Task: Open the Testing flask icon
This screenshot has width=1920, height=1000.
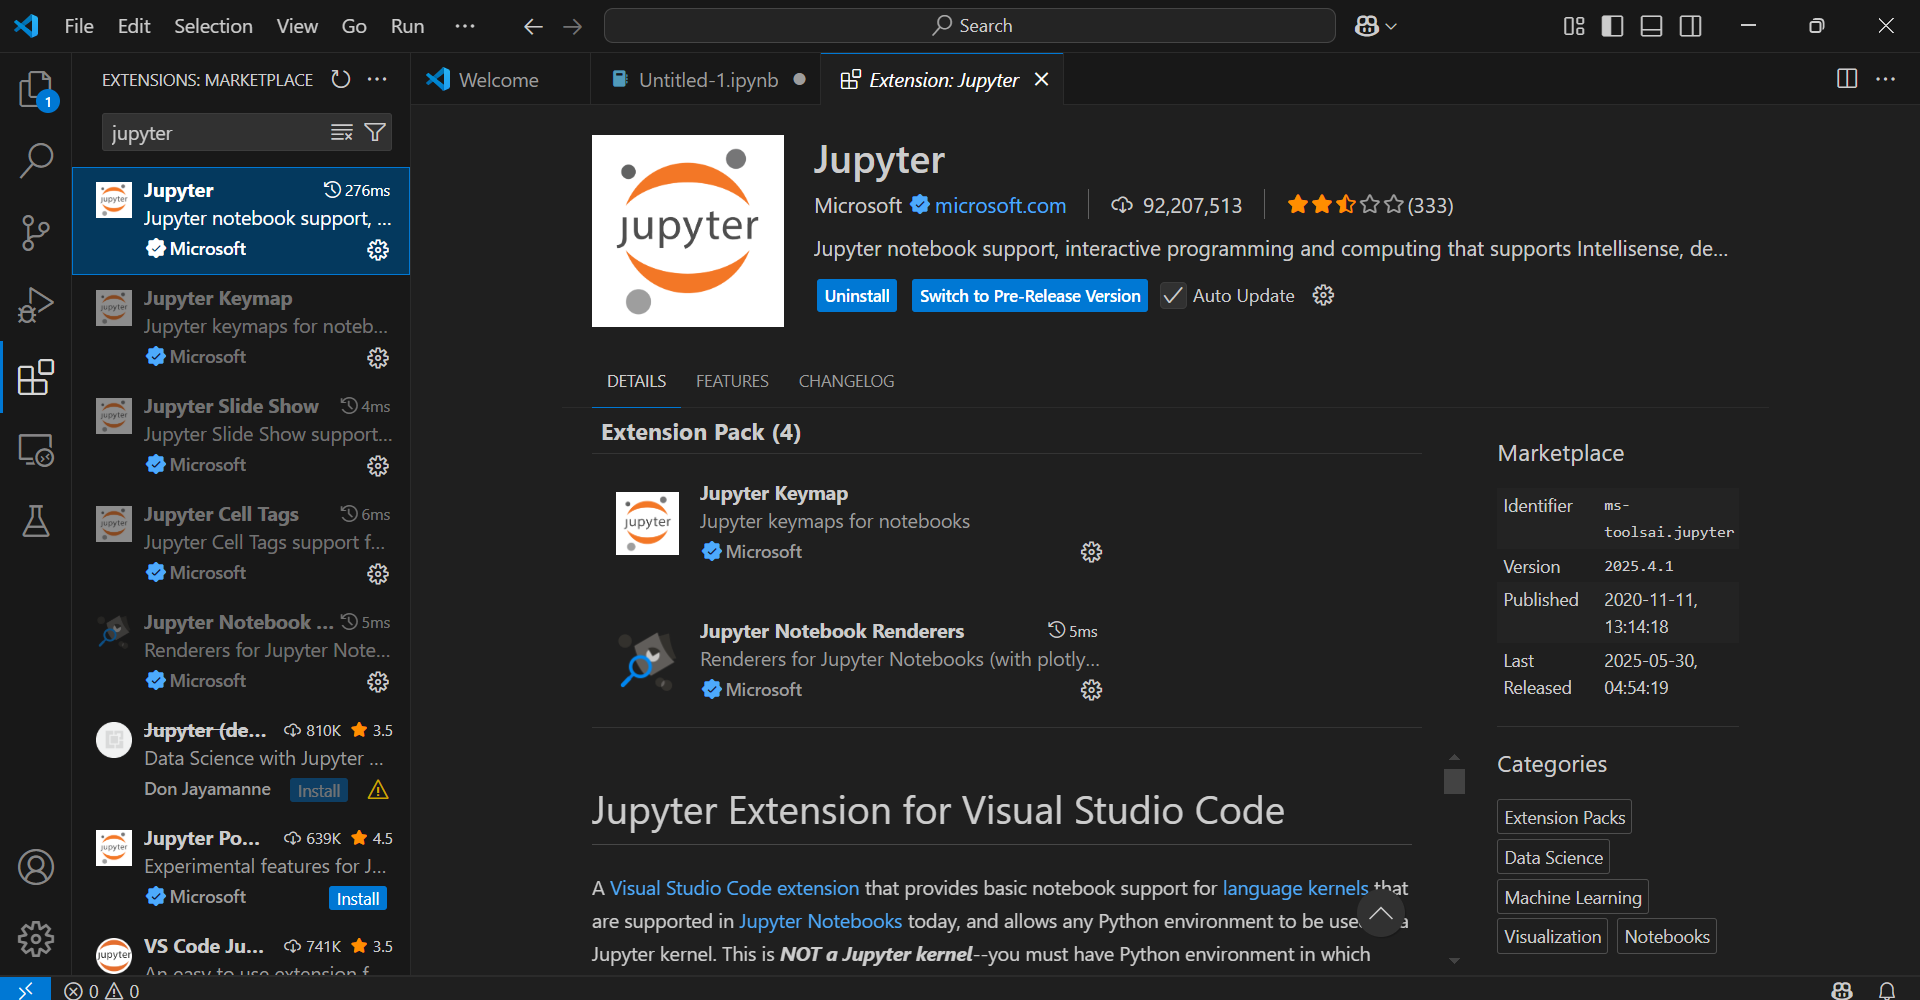Action: click(36, 521)
